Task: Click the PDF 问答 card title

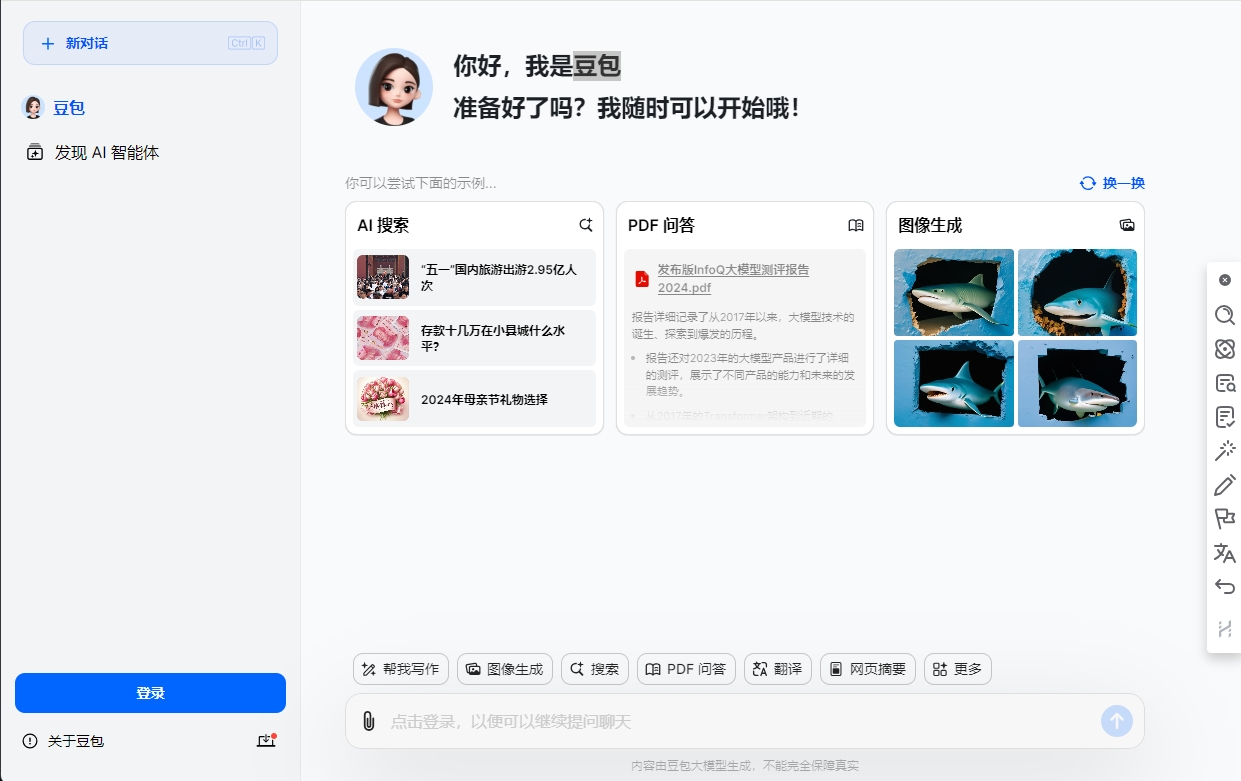Action: (x=661, y=225)
